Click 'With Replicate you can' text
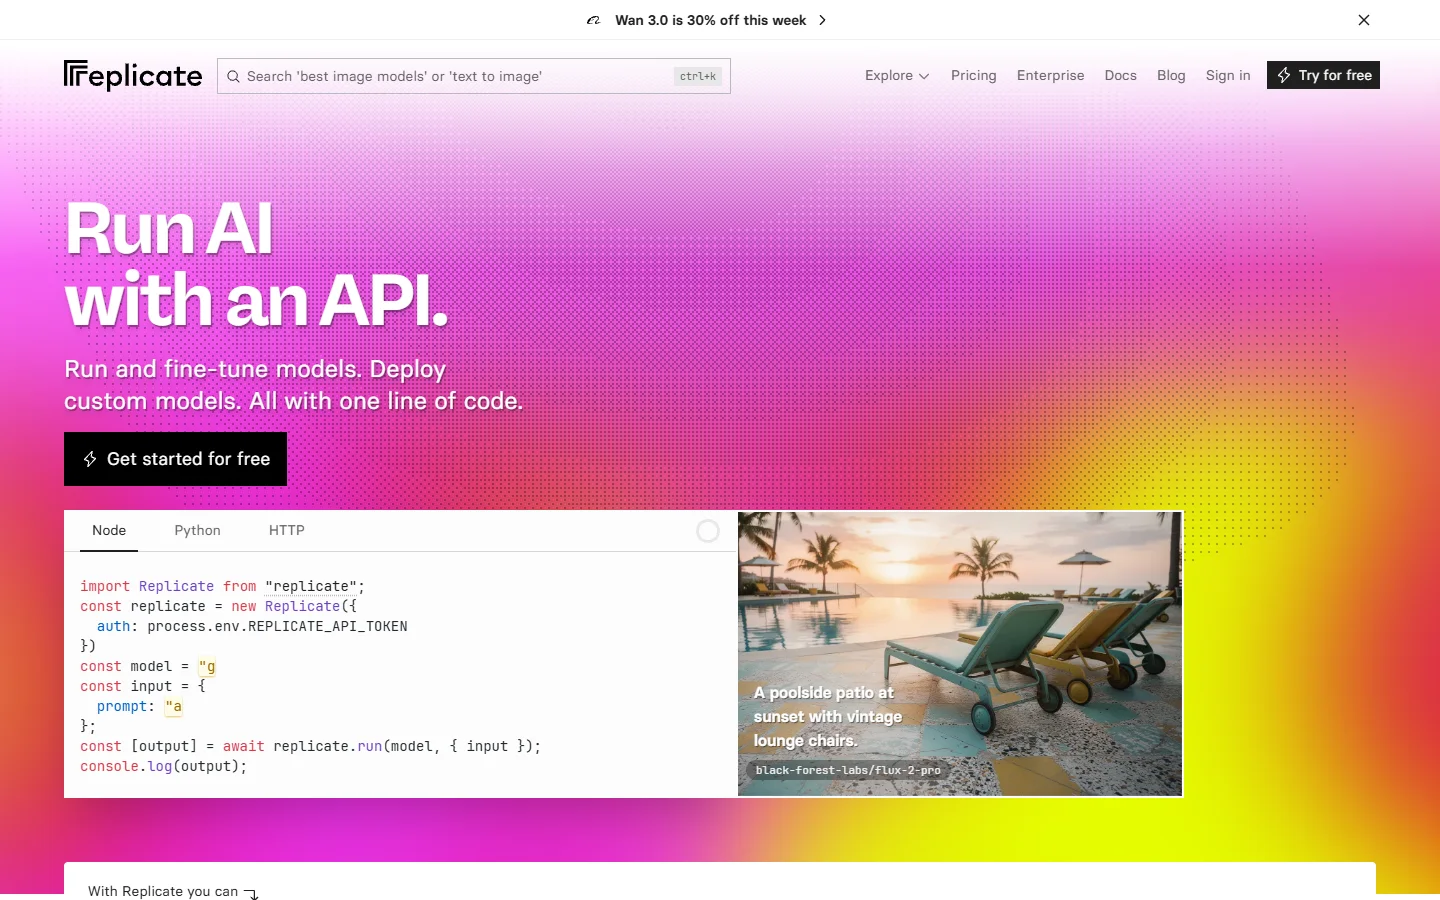Screen dimensions: 1440x900 pos(163,891)
